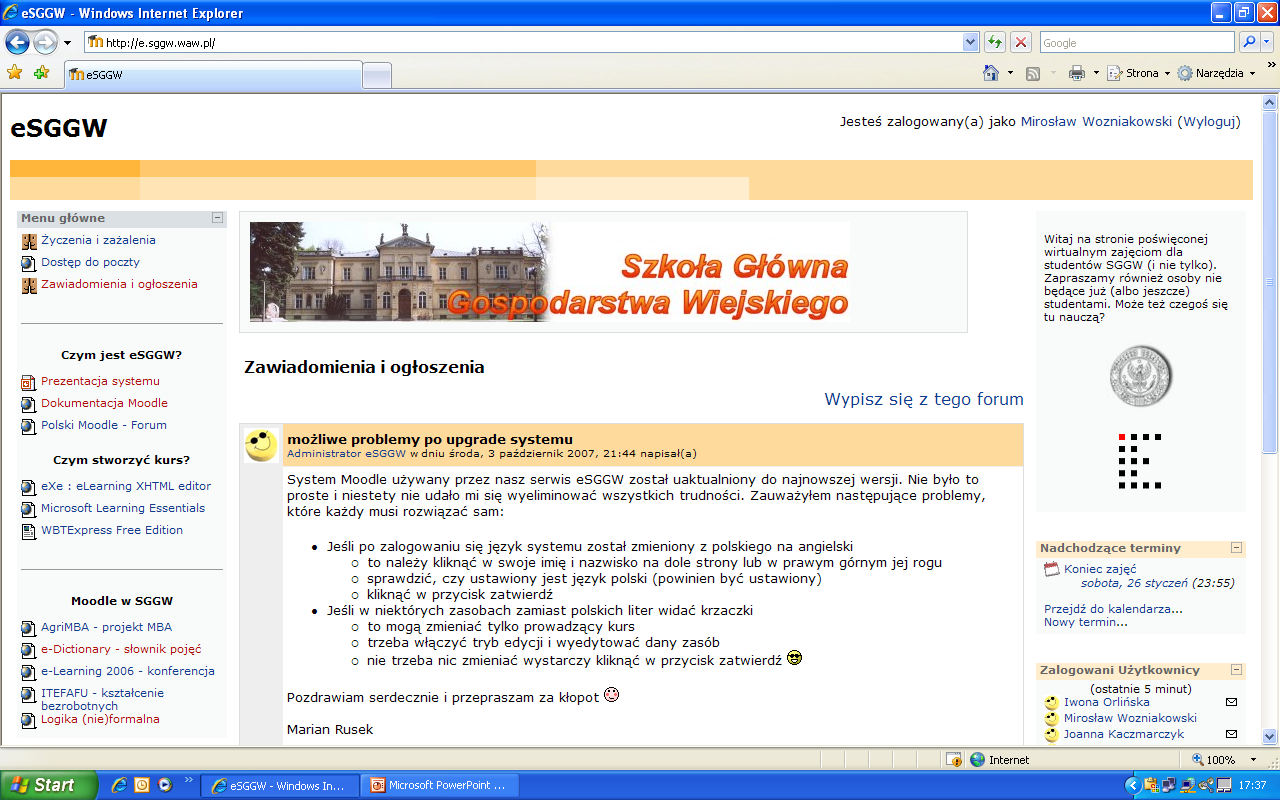This screenshot has width=1280, height=800.
Task: Click the icon beside eXe eLearning XHTML editor
Action: point(29,487)
